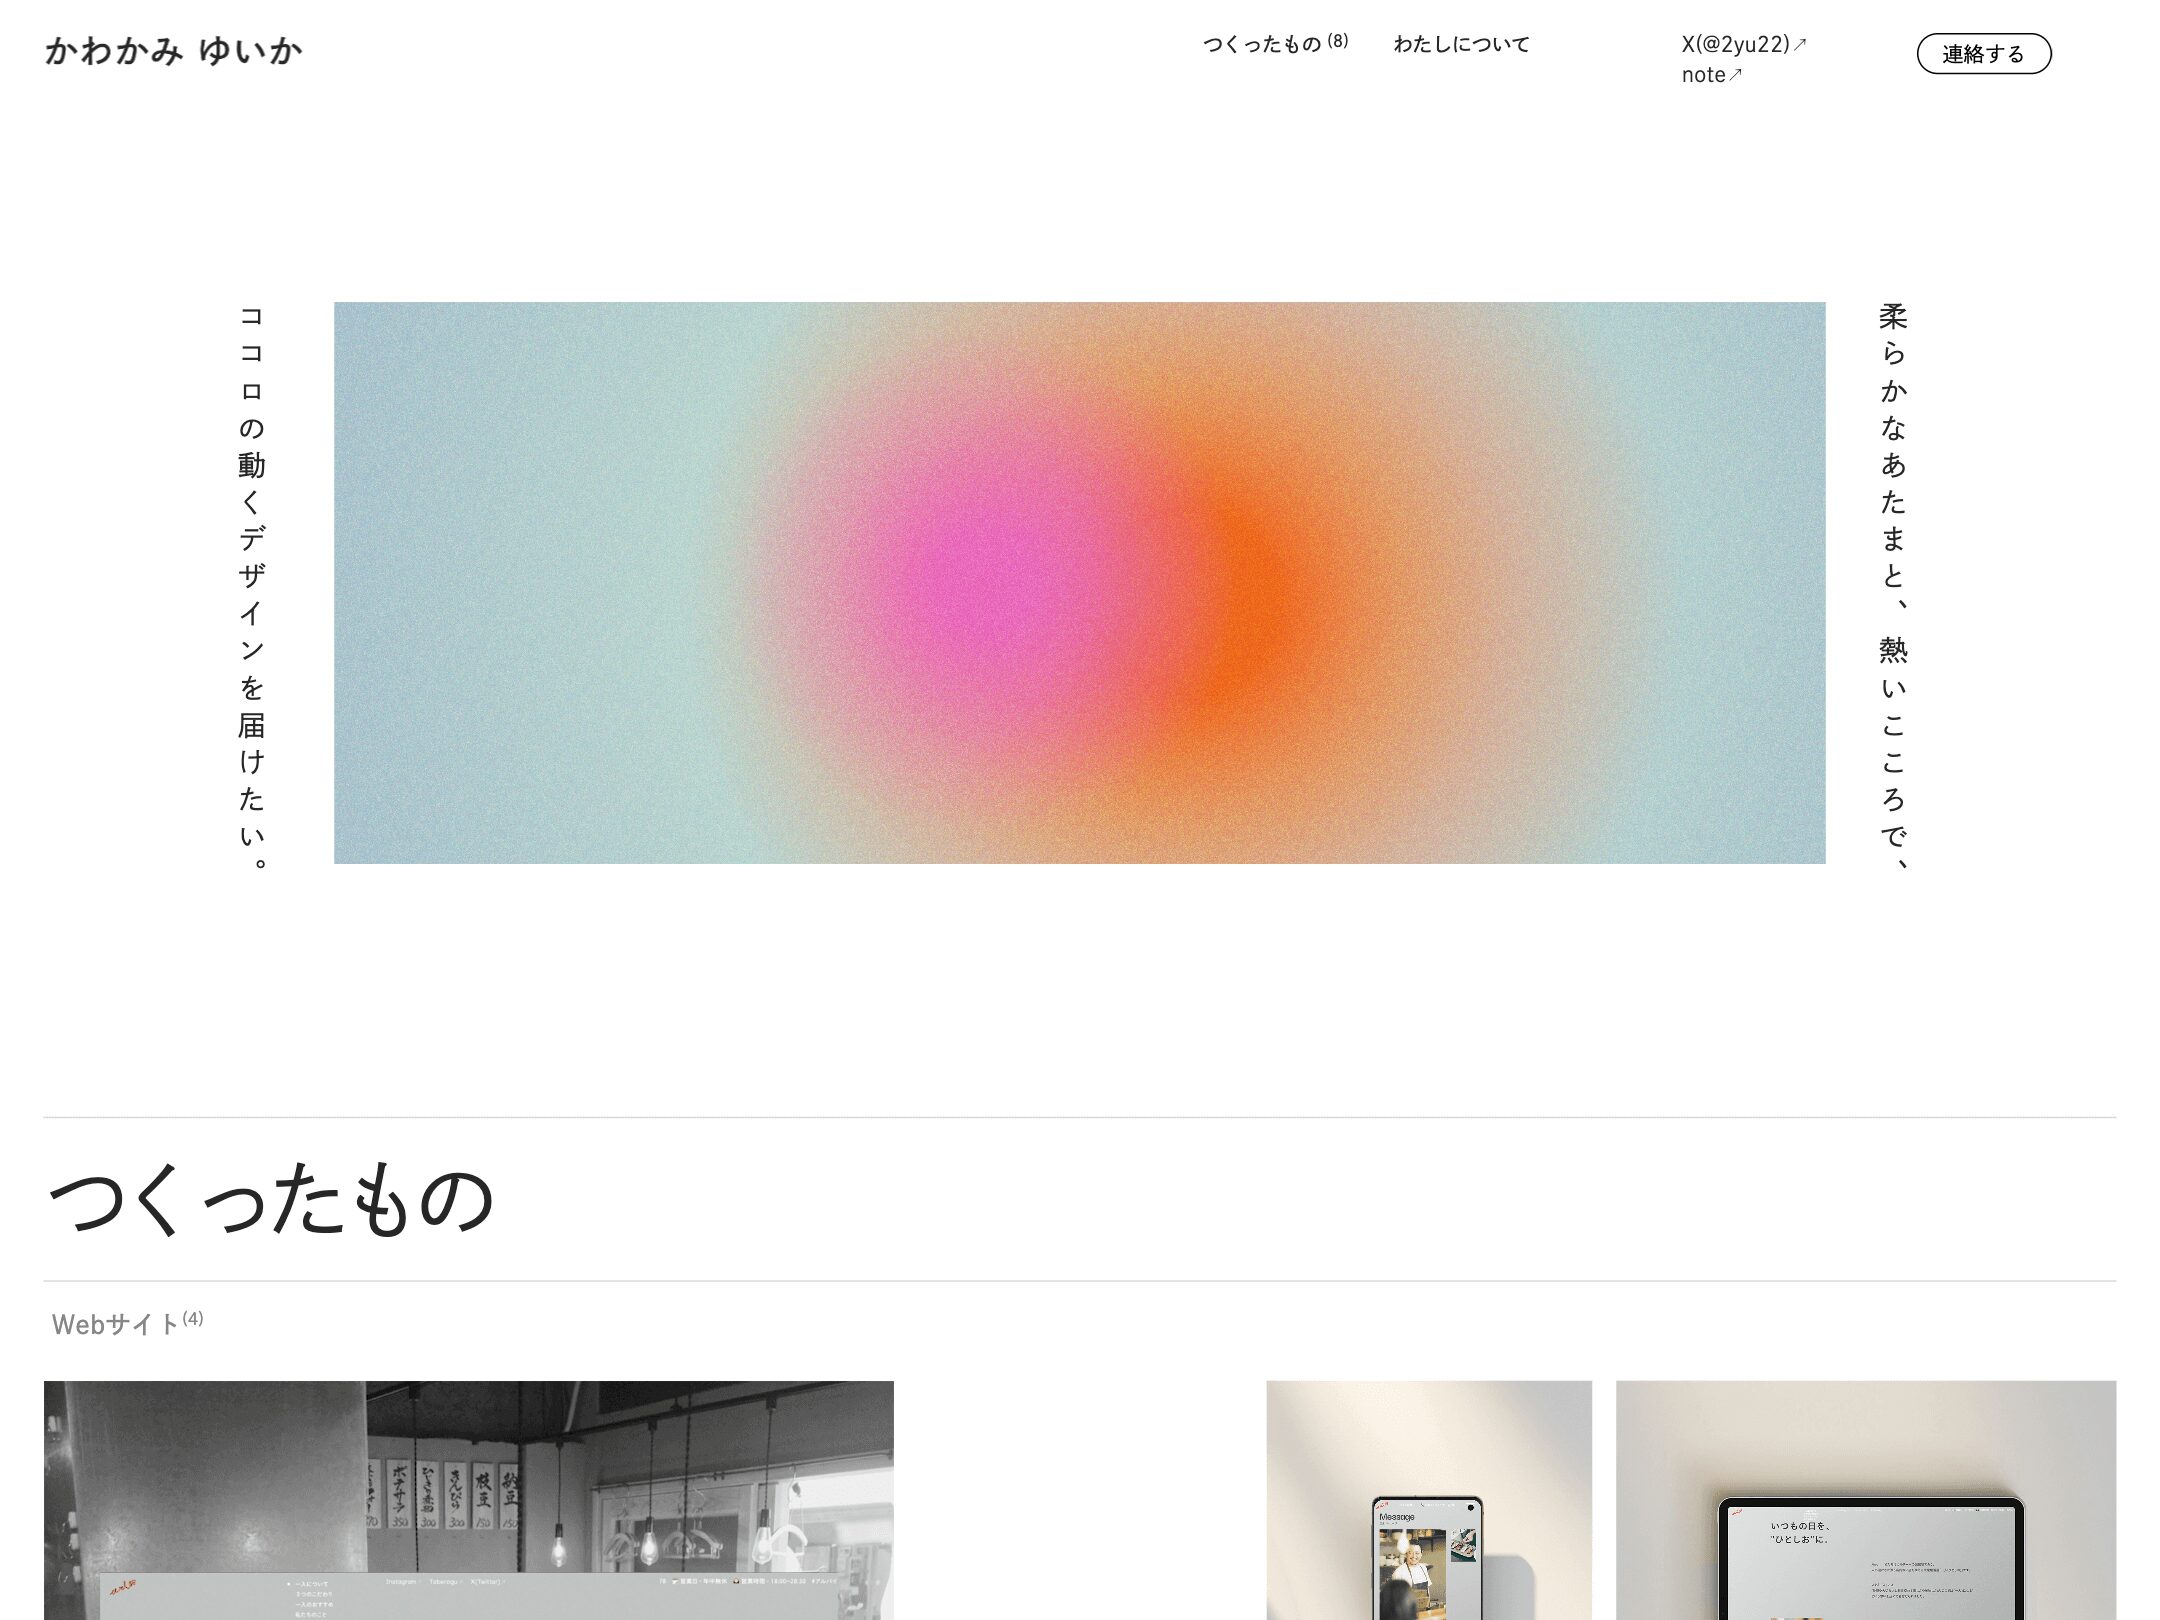Click the vertical text 柔らかなあたまと、熱いこころで、
The height and width of the screenshot is (1620, 2160).
tap(1893, 586)
